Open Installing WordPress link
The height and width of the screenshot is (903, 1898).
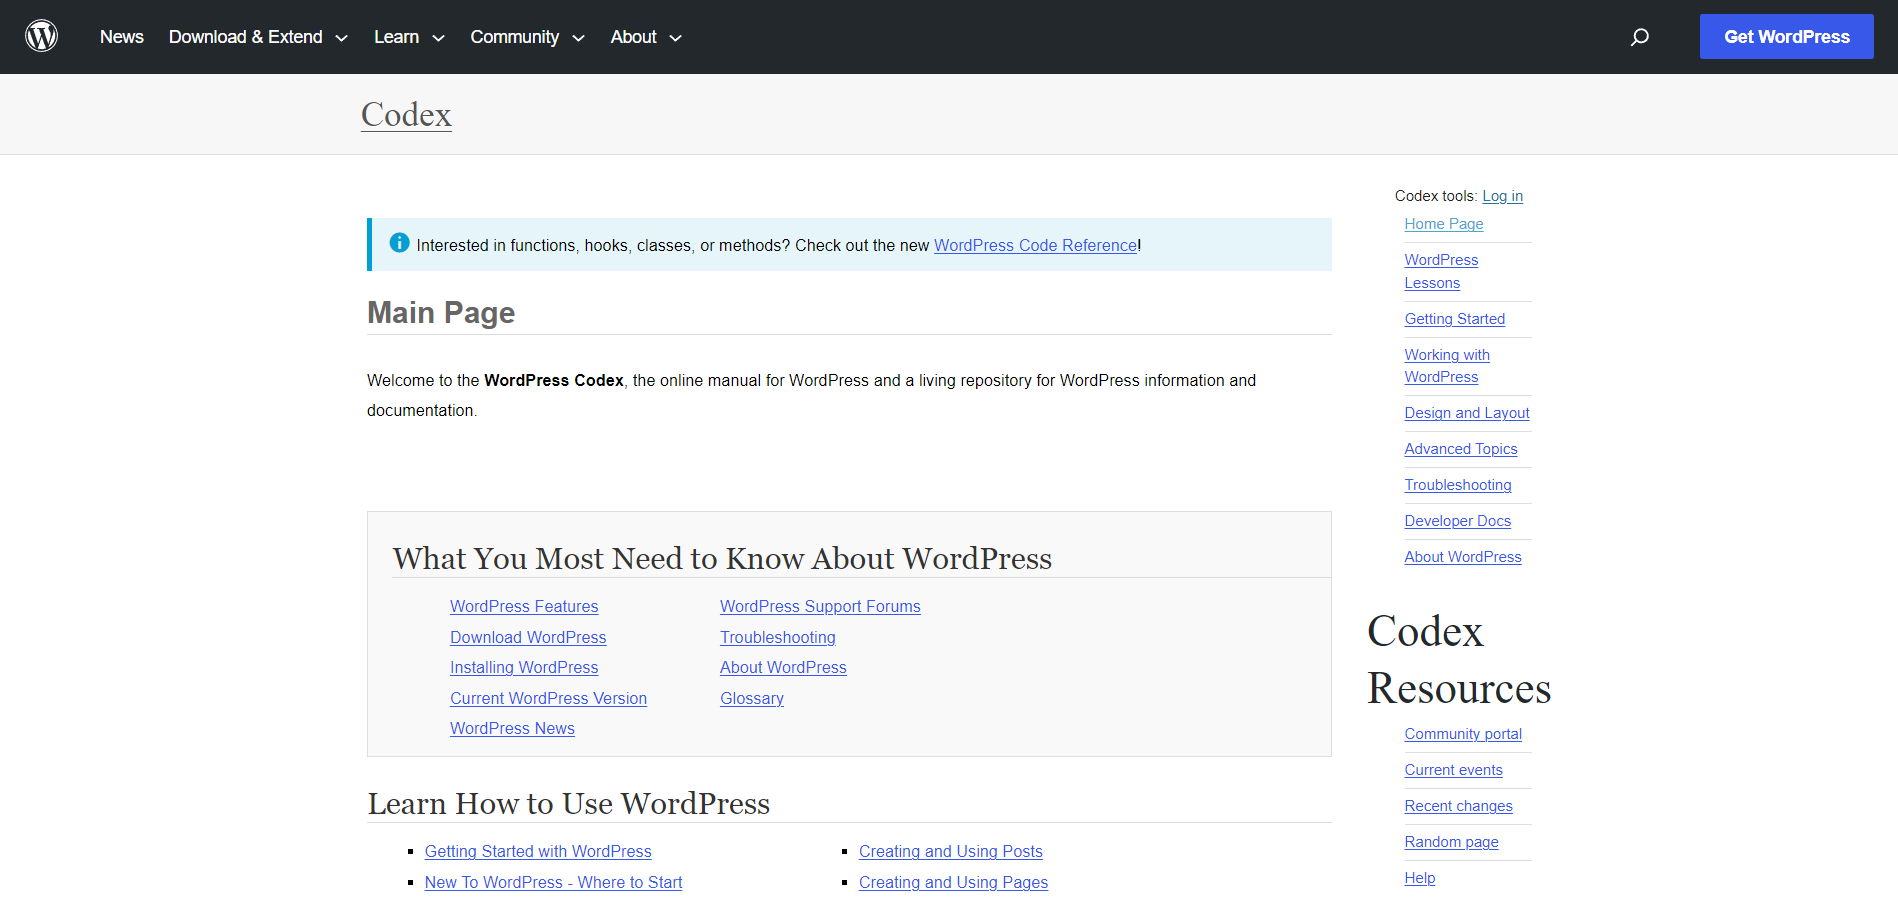(x=524, y=667)
